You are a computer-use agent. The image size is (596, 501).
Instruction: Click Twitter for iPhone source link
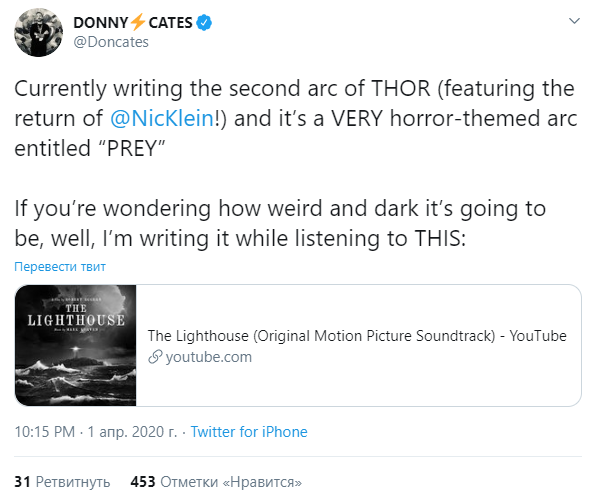pos(249,431)
